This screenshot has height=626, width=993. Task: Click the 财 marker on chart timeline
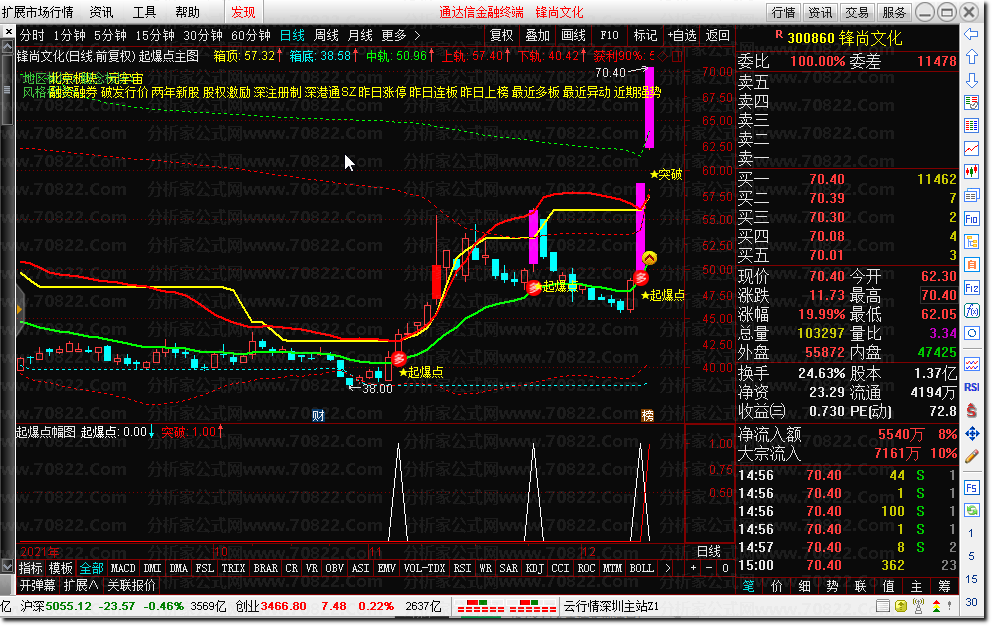(318, 416)
